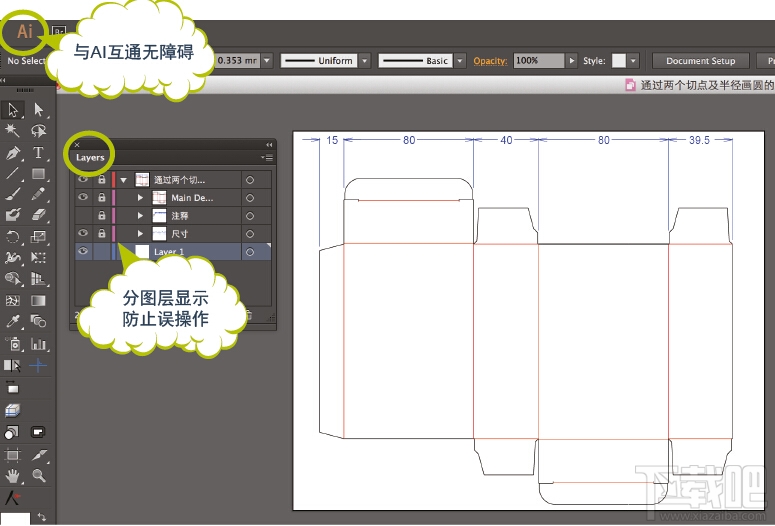Click the dimension box plugin tool icon

[12, 388]
